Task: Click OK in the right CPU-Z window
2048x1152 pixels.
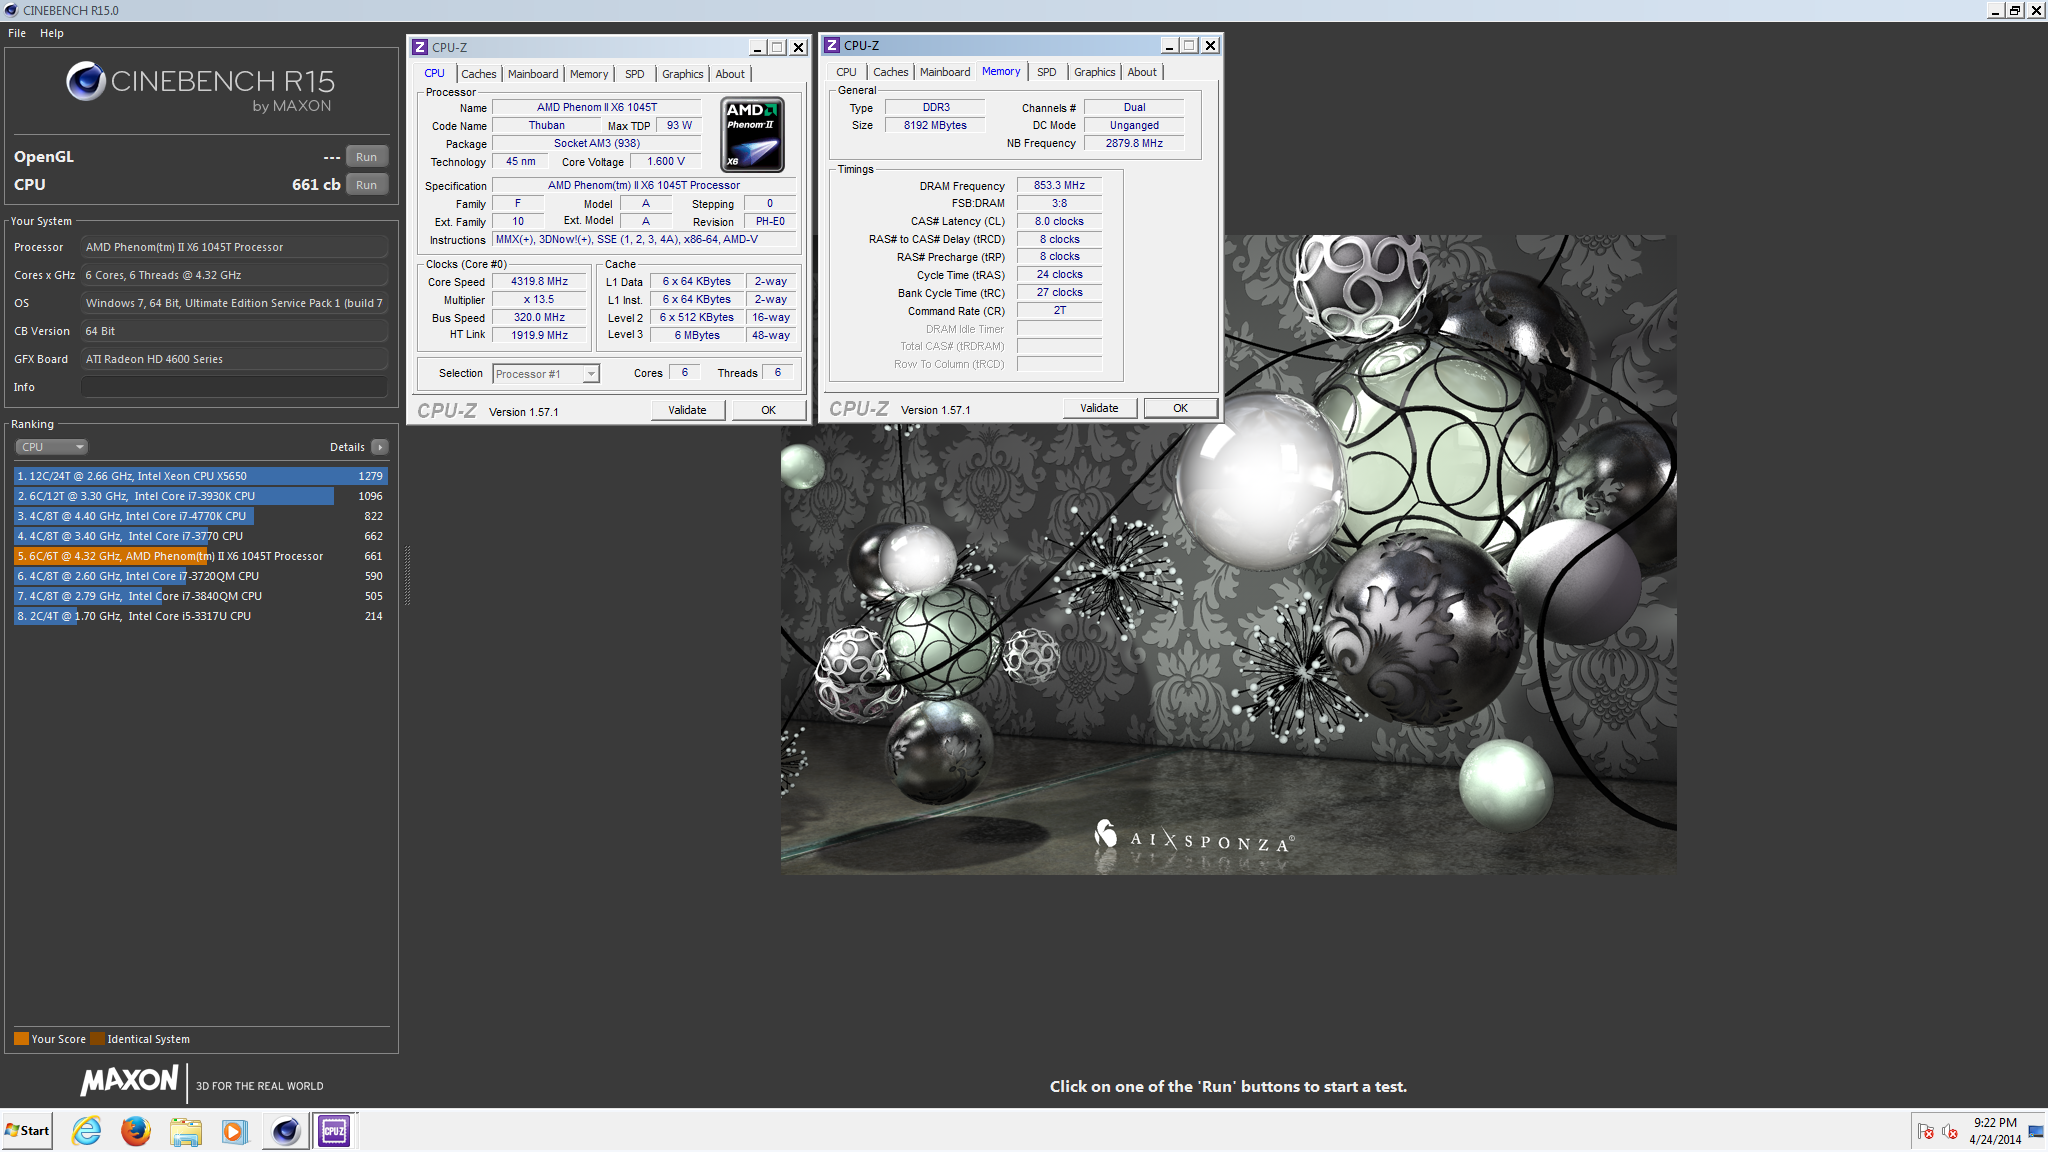Action: click(1180, 408)
